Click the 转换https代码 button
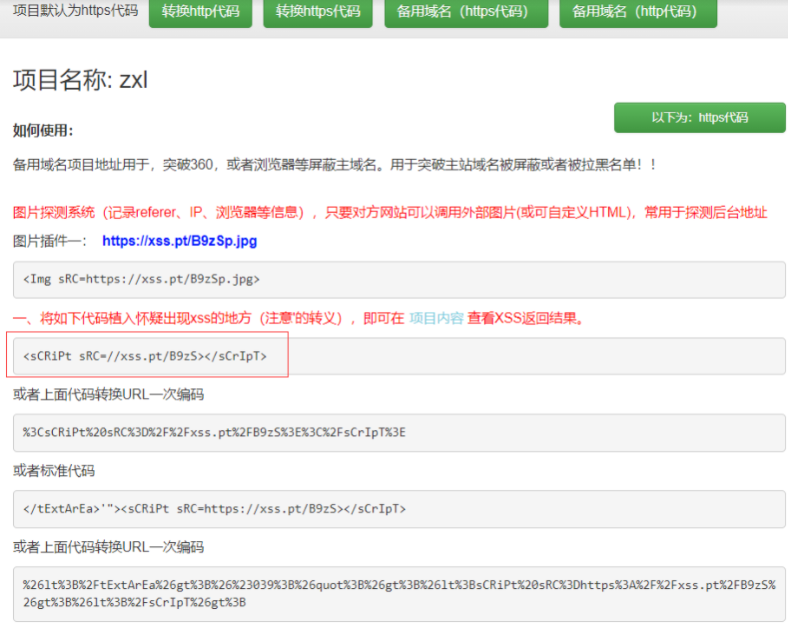This screenshot has width=788, height=624. point(318,12)
